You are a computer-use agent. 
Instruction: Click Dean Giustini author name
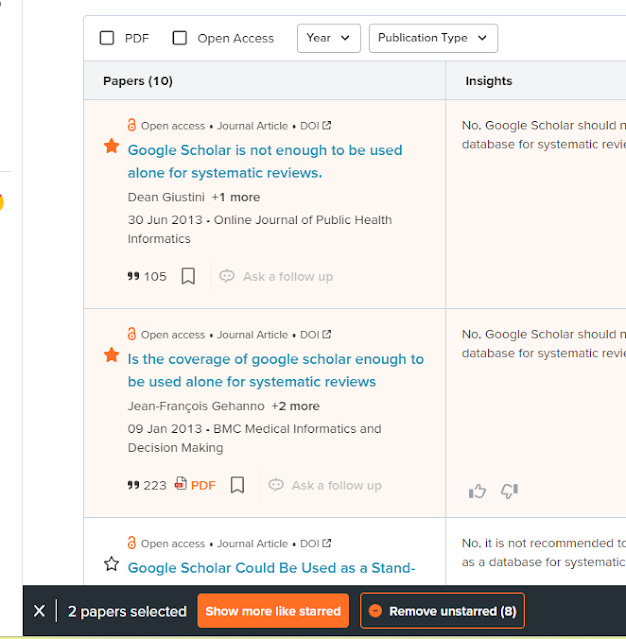(x=166, y=197)
